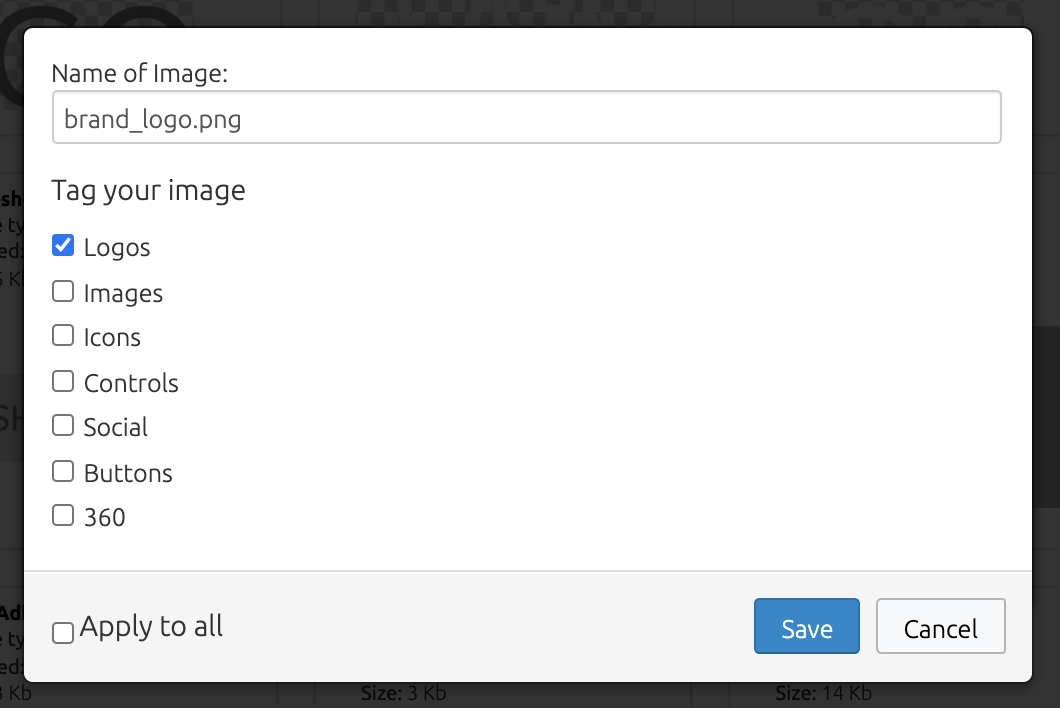Click the Controls label text
The height and width of the screenshot is (708, 1060).
pos(131,383)
